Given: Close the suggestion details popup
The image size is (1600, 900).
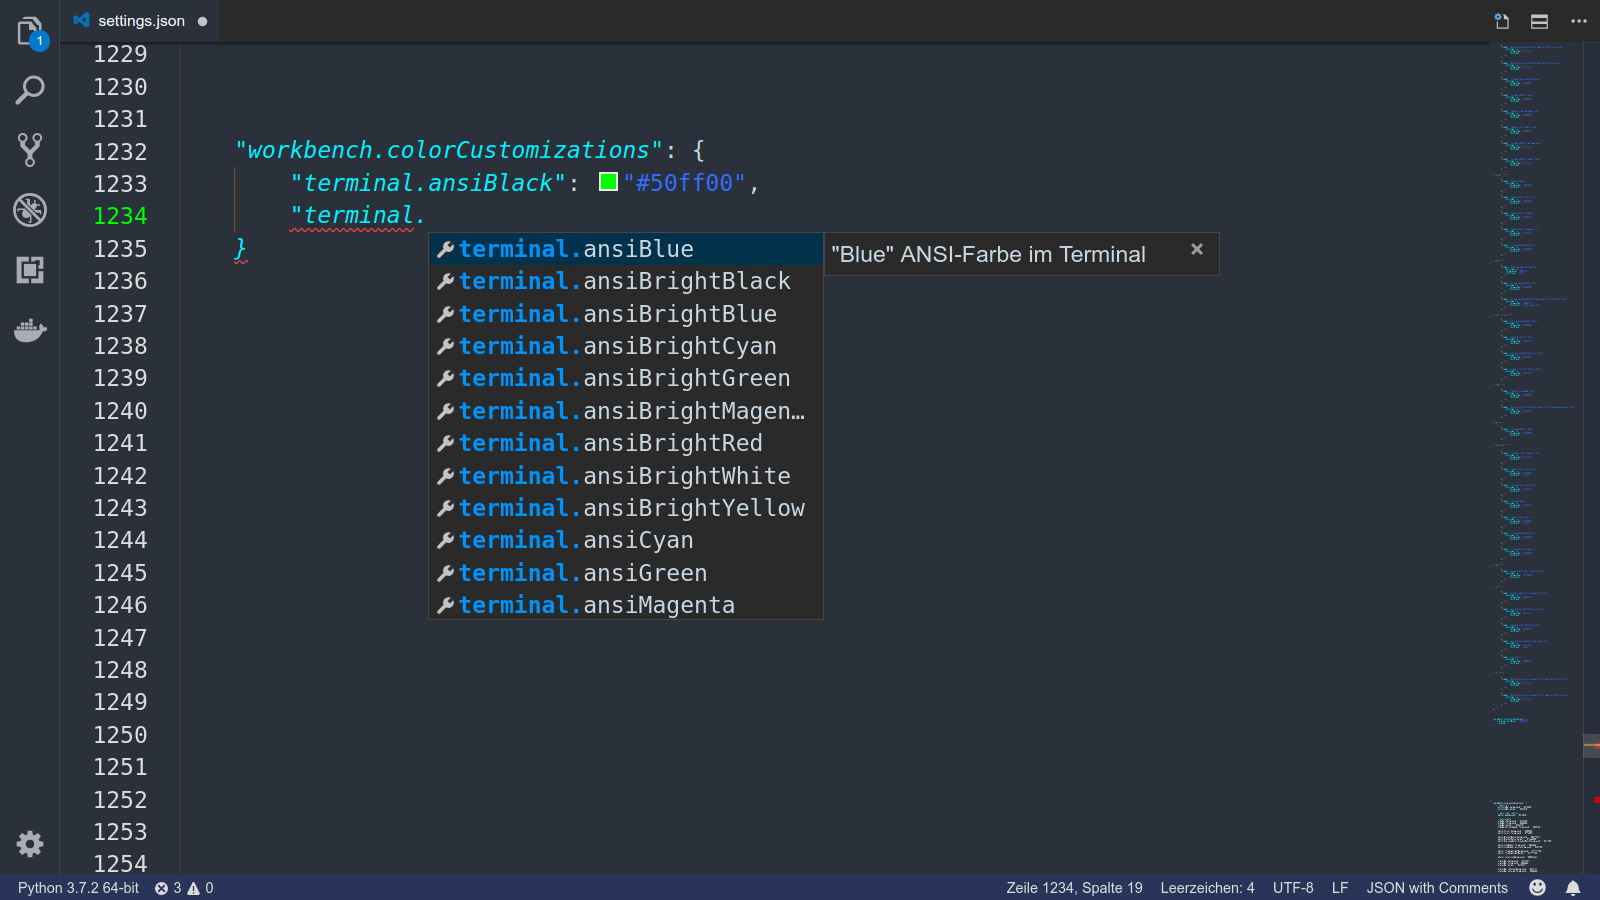Looking at the screenshot, I should click(1197, 249).
